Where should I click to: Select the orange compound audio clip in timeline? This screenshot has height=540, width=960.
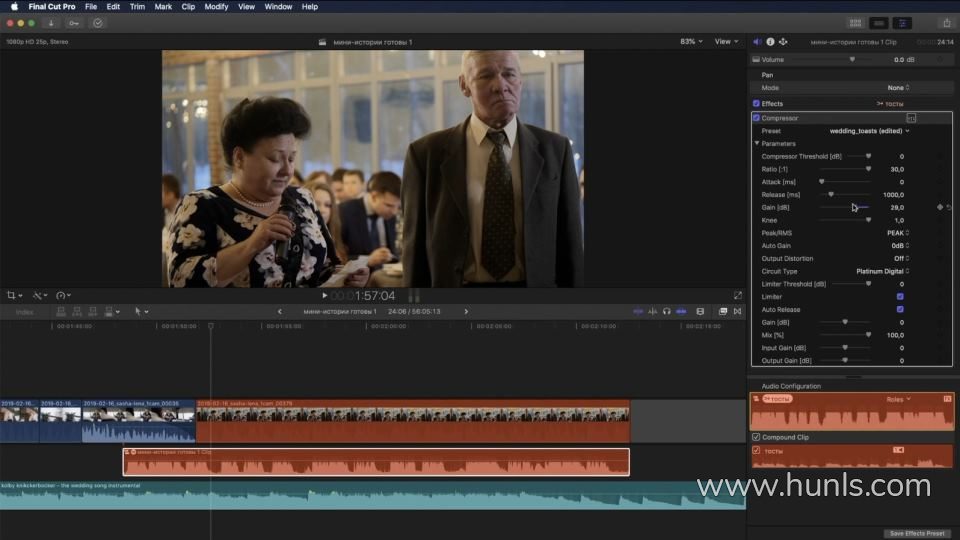(x=376, y=462)
